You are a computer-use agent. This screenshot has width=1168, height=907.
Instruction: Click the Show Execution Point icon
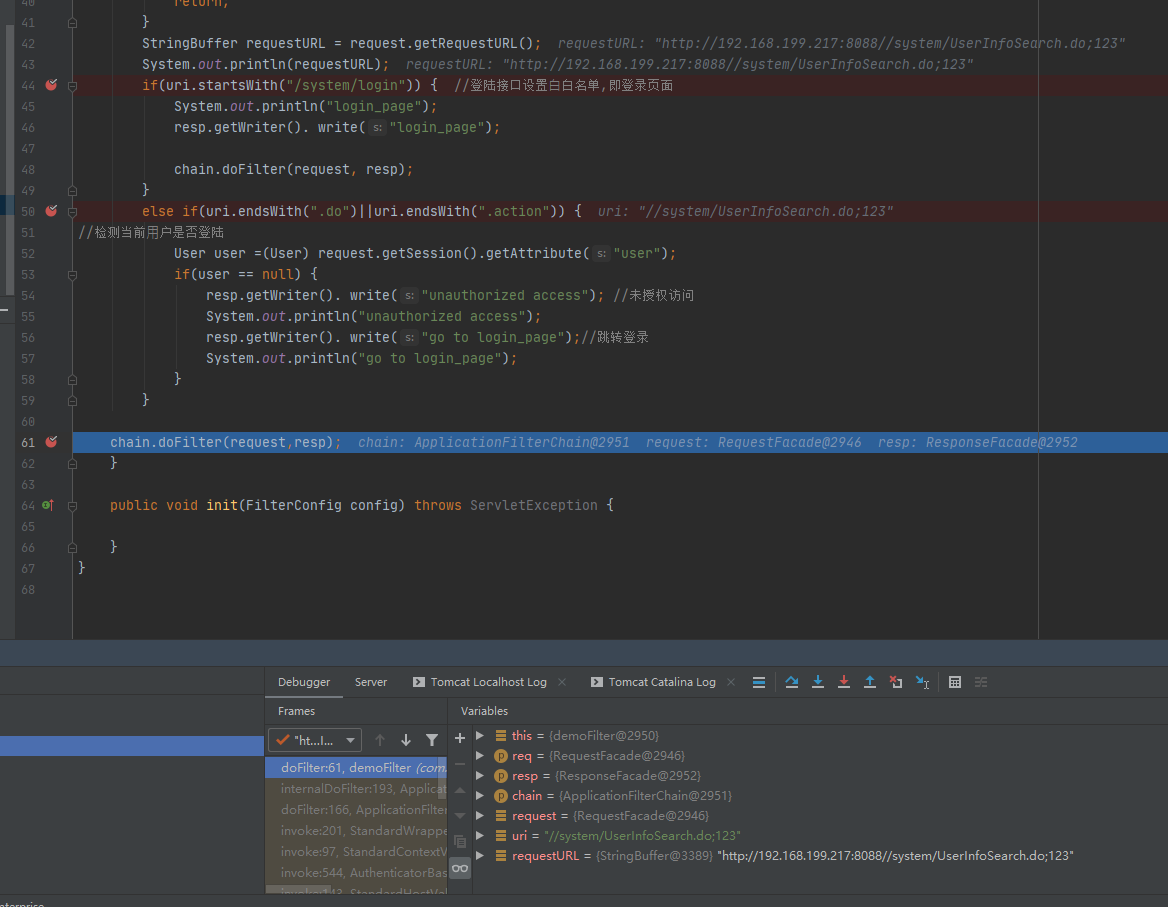pyautogui.click(x=759, y=682)
